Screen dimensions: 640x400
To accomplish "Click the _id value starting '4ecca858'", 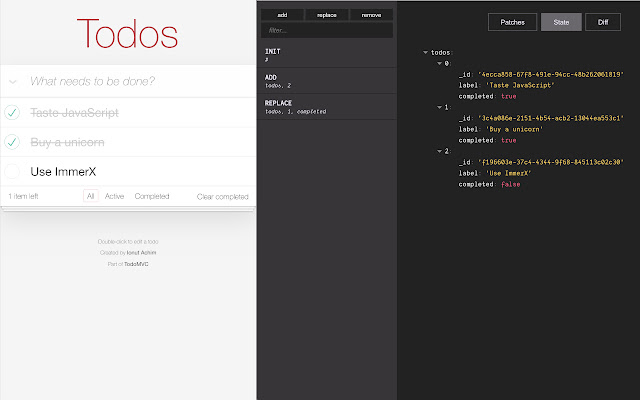I will pyautogui.click(x=551, y=74).
